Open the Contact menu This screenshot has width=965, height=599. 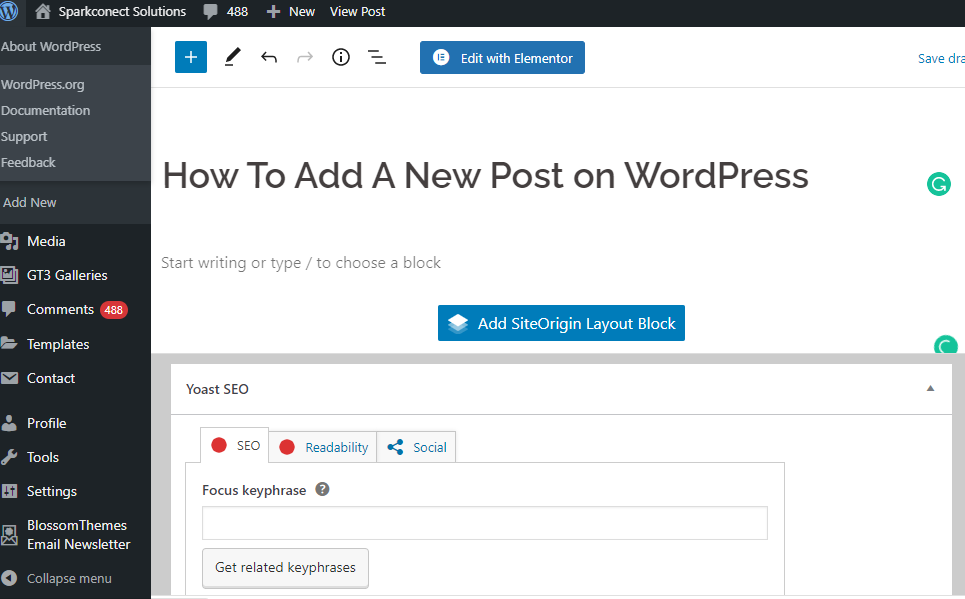pyautogui.click(x=51, y=379)
